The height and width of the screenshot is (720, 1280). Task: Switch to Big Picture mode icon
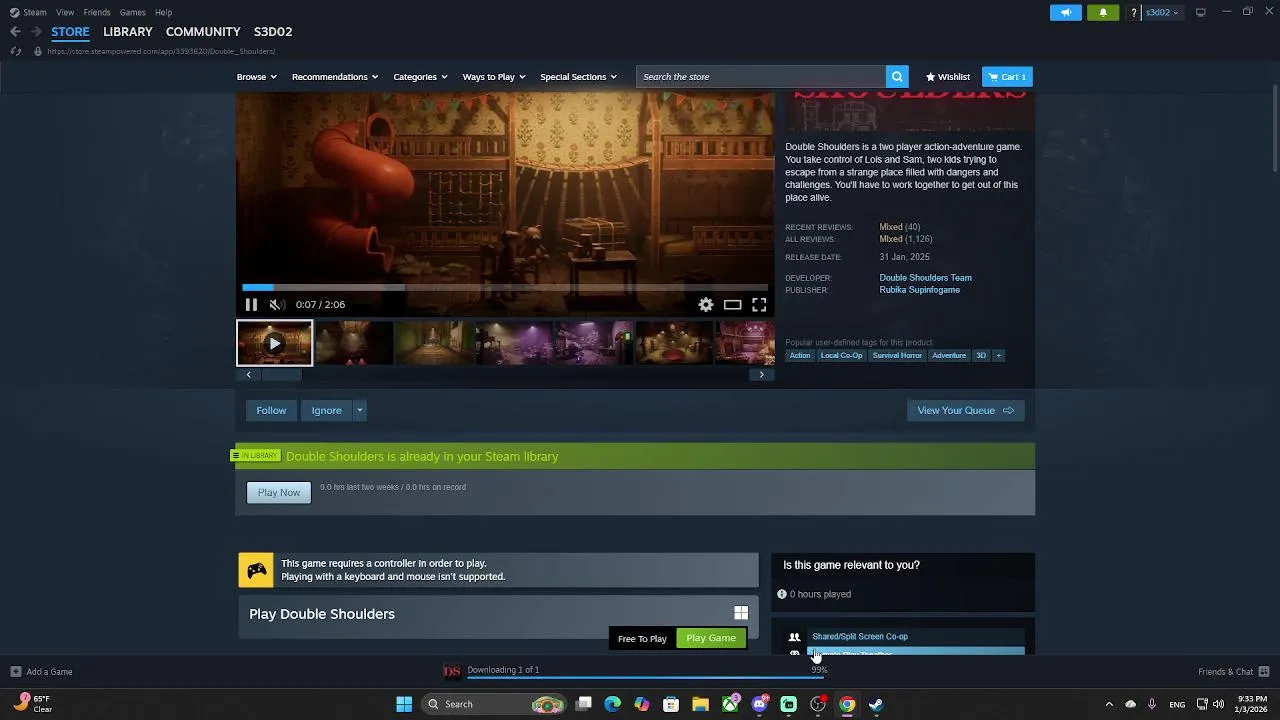(1201, 12)
